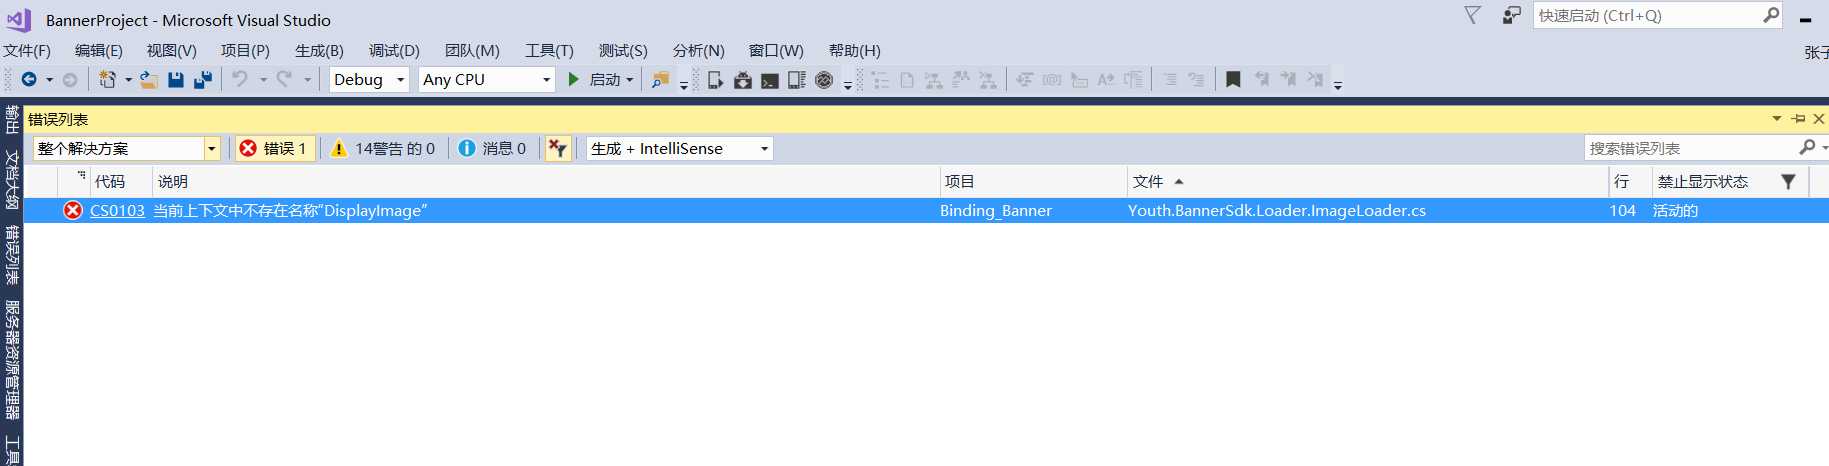This screenshot has width=1829, height=466.
Task: Open the Project (项目) menu
Action: click(245, 50)
